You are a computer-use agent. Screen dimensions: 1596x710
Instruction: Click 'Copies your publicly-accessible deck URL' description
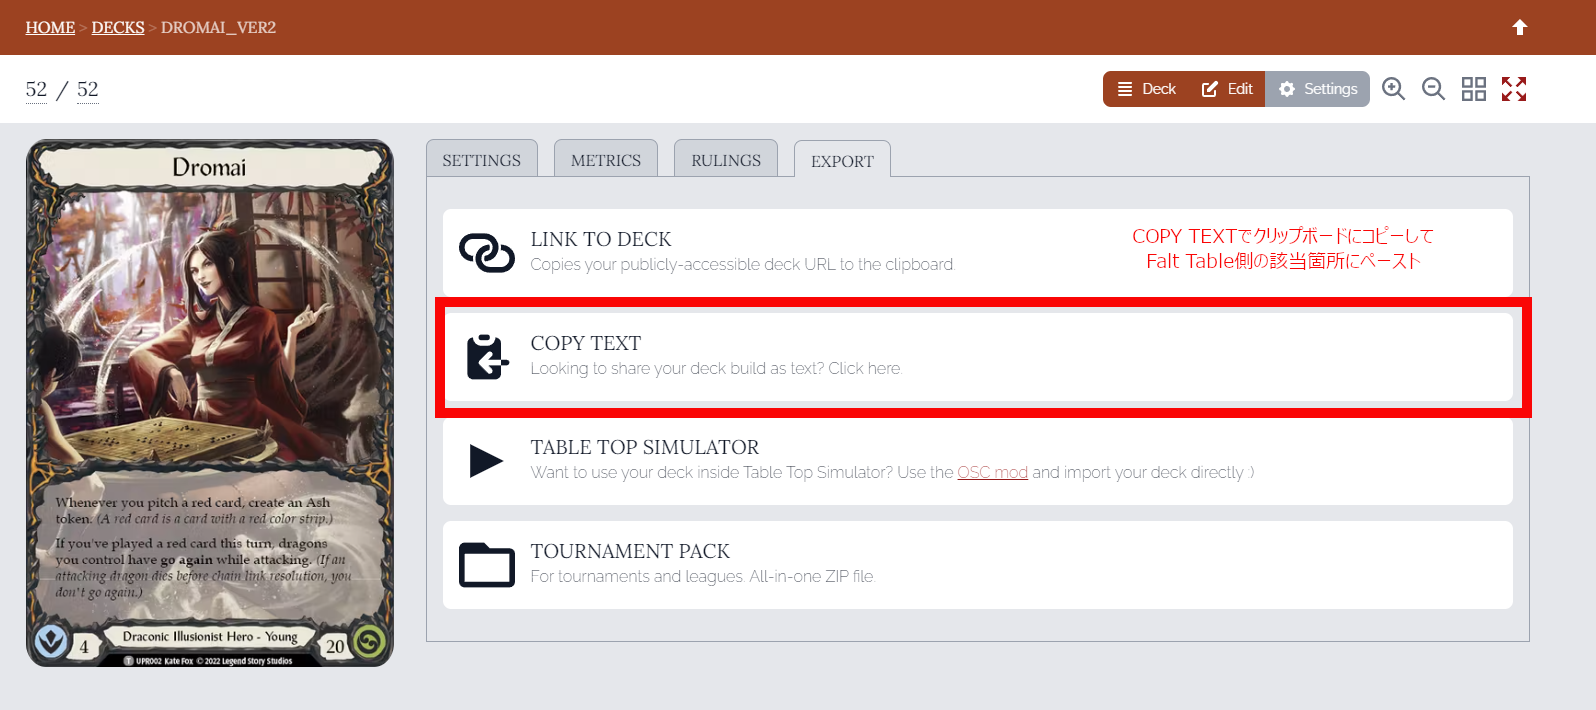pos(743,264)
